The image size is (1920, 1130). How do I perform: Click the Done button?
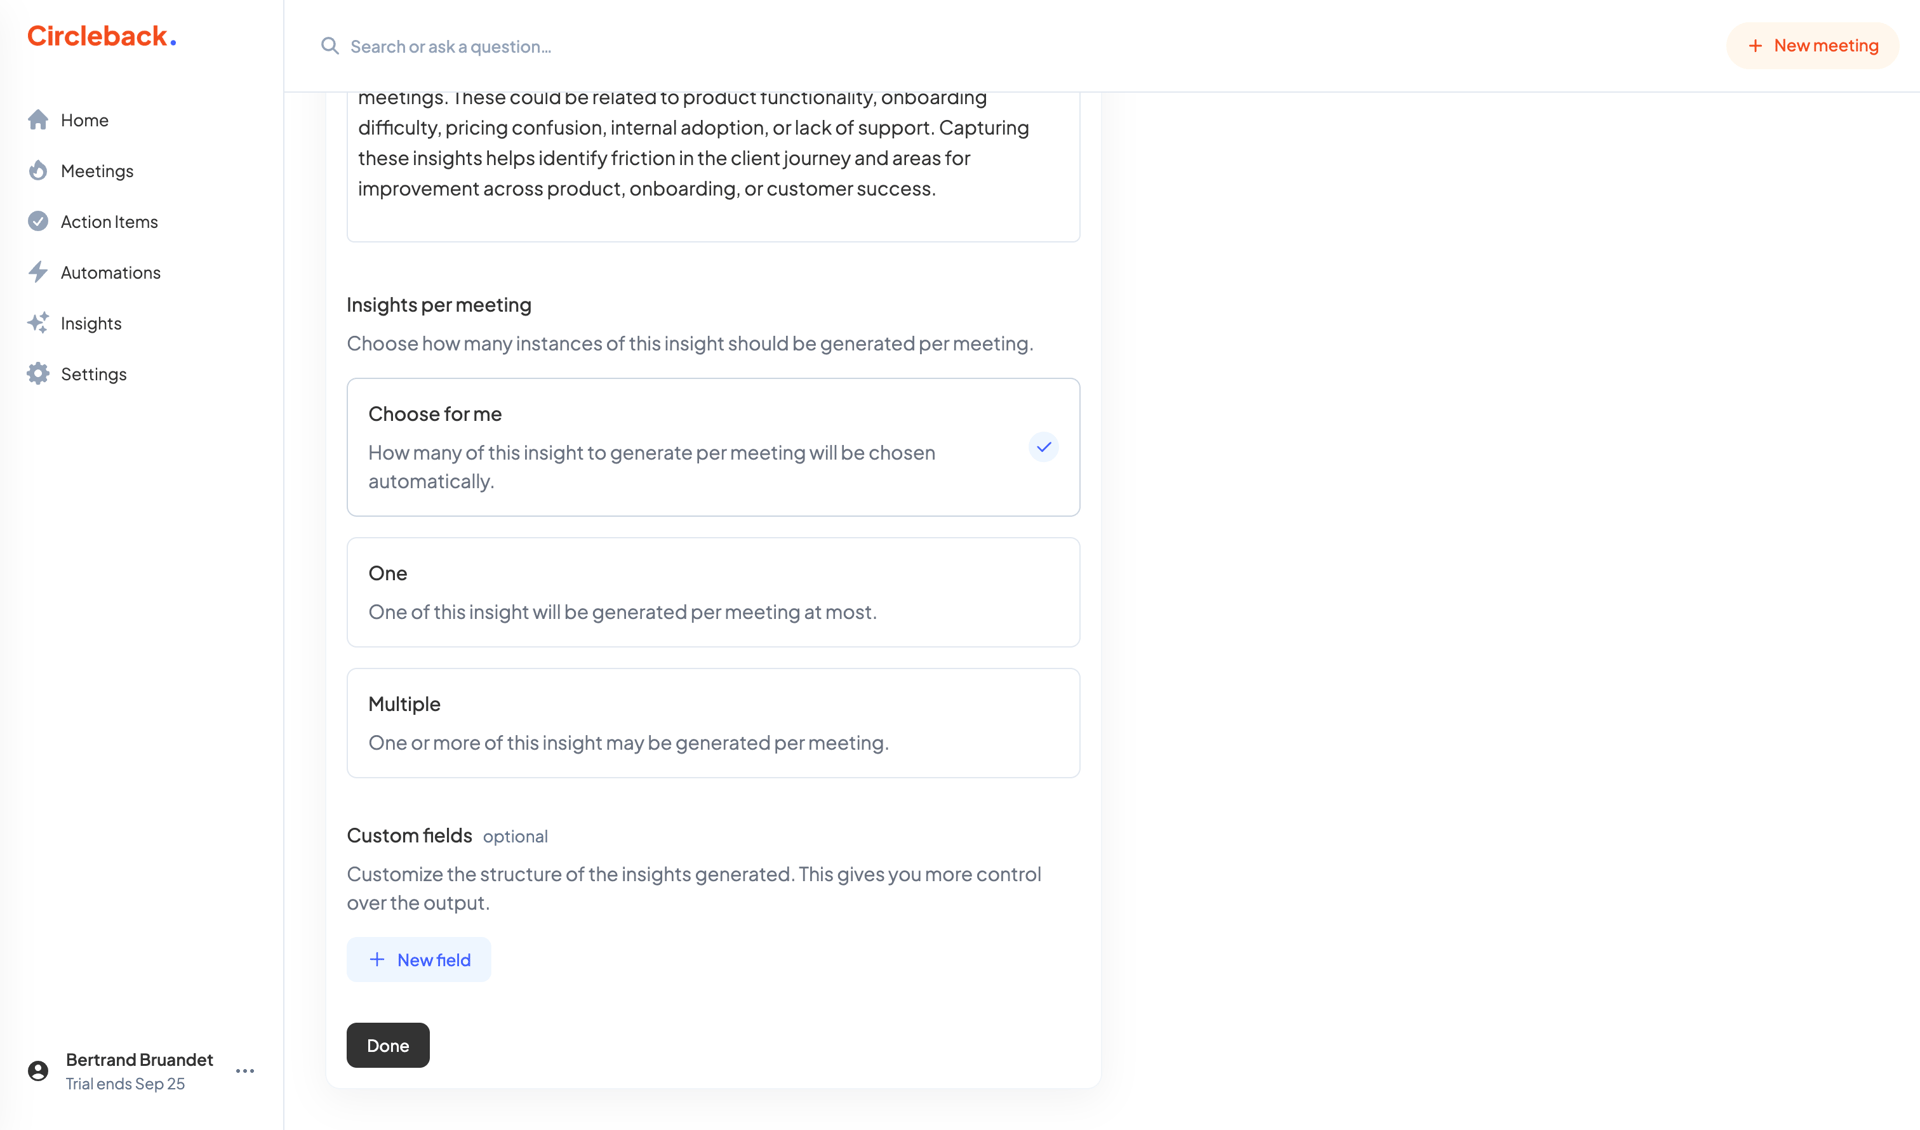click(387, 1045)
